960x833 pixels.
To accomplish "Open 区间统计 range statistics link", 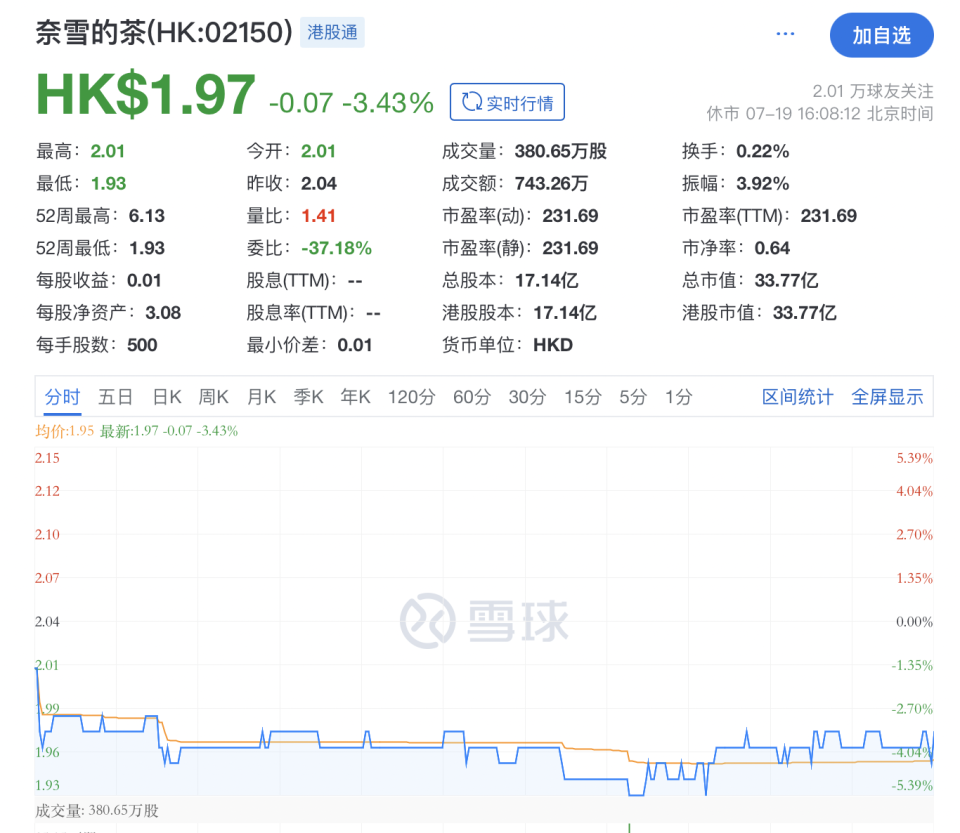I will tap(797, 397).
